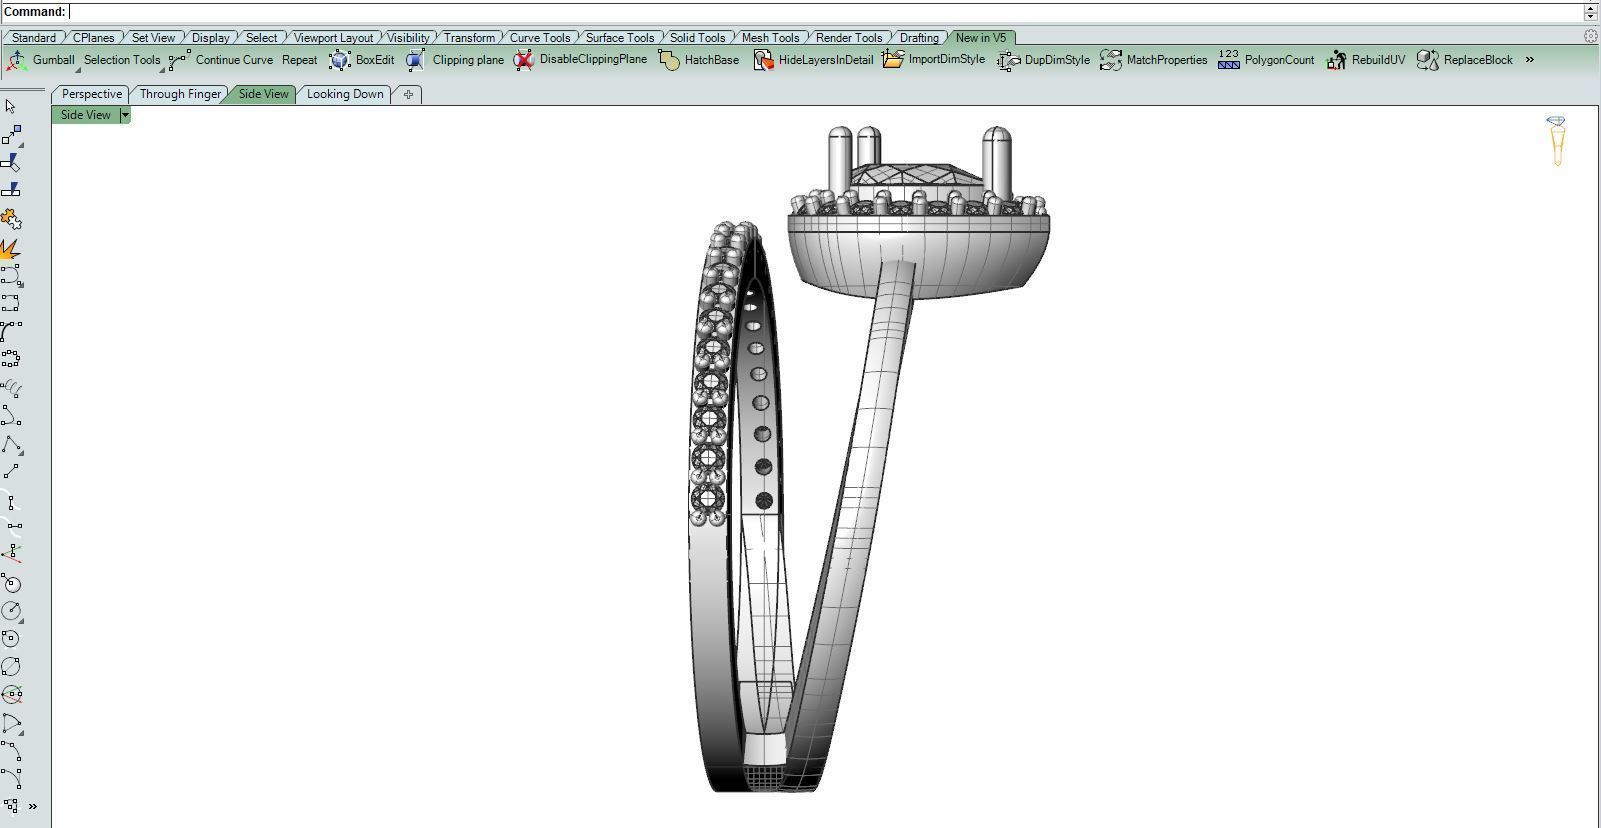Image resolution: width=1601 pixels, height=828 pixels.
Task: Click the HideLayersInDetail icon
Action: pyautogui.click(x=763, y=60)
